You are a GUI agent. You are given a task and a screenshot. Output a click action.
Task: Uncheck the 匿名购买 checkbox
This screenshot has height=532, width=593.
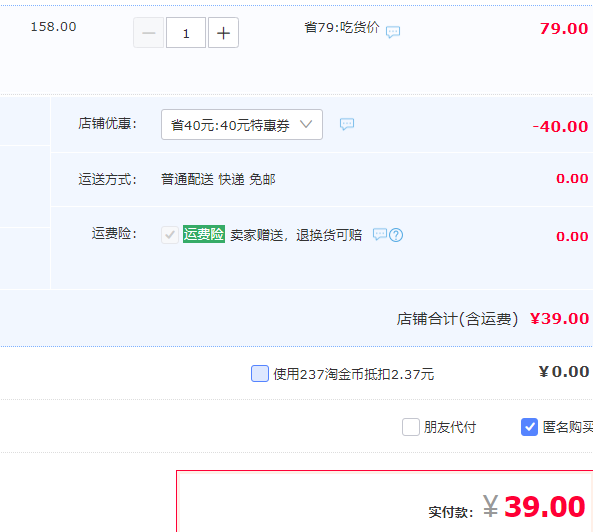(x=529, y=427)
